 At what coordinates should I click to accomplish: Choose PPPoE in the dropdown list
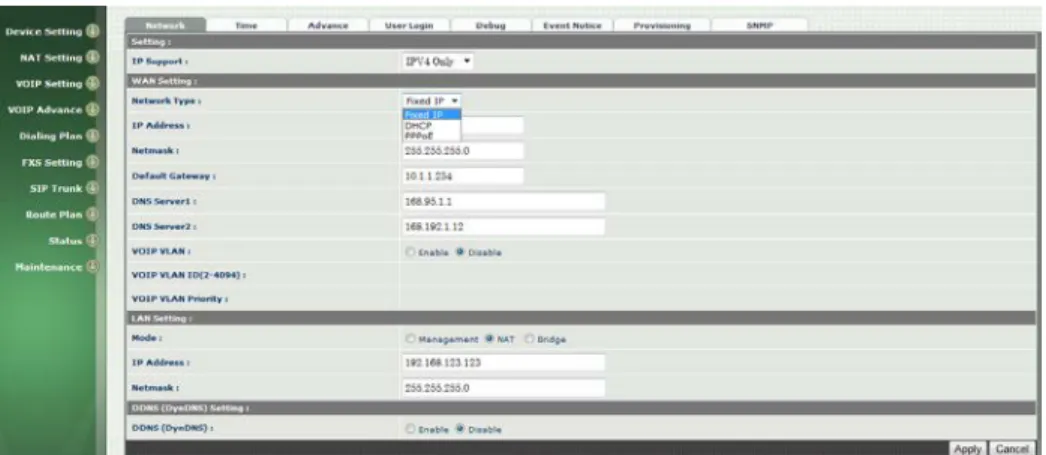432,135
